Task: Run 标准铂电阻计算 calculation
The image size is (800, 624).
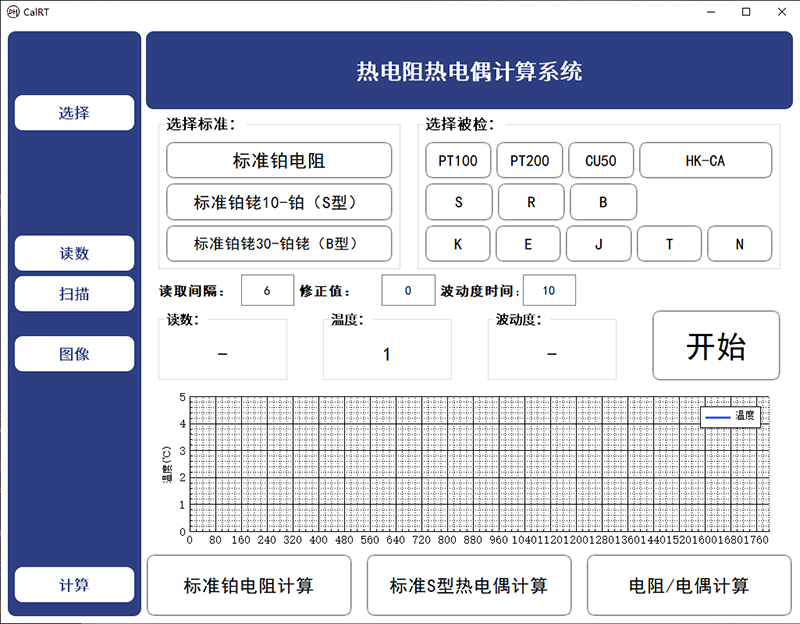Action: click(249, 585)
